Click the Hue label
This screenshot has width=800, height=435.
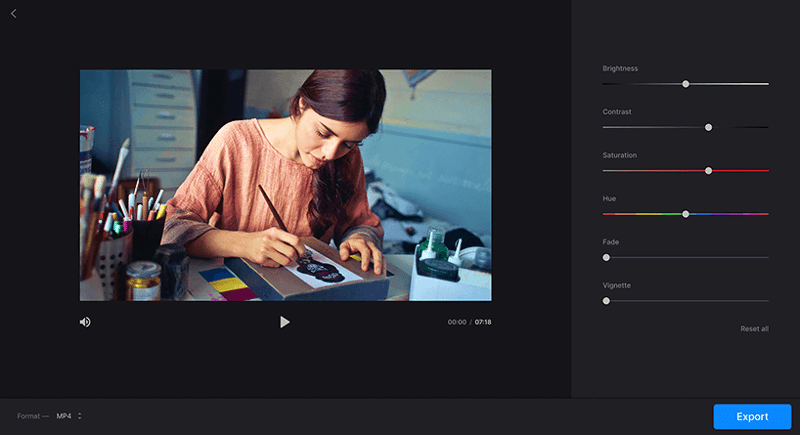tap(609, 199)
